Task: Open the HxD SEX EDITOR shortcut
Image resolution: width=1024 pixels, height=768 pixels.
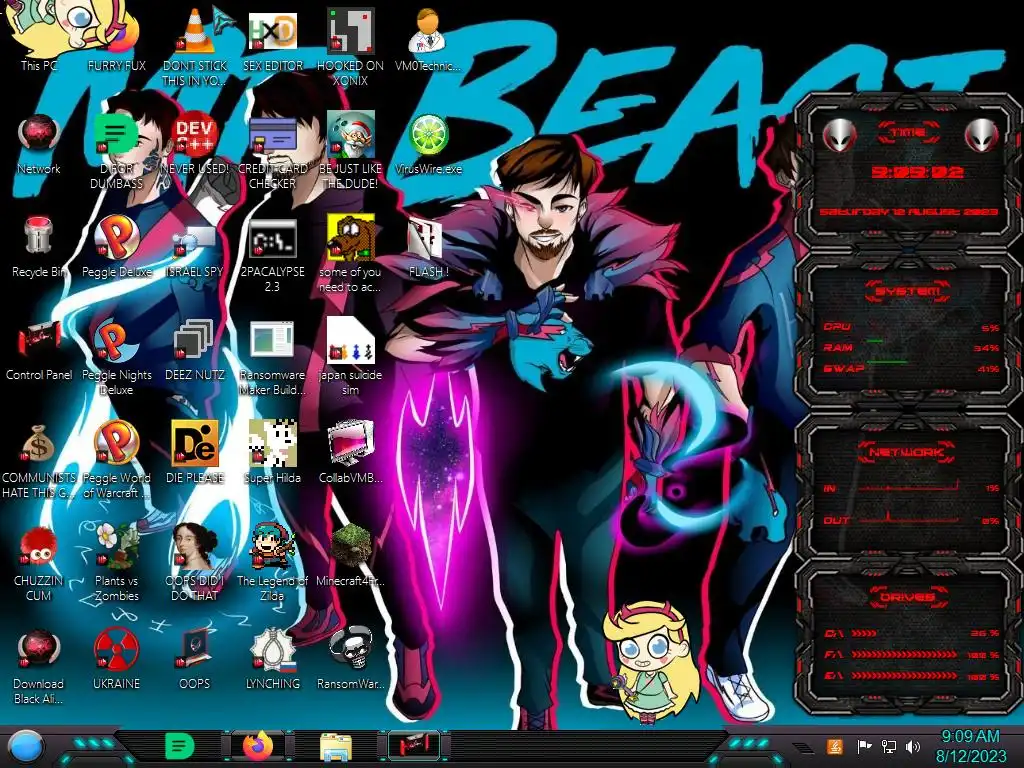Action: (272, 39)
